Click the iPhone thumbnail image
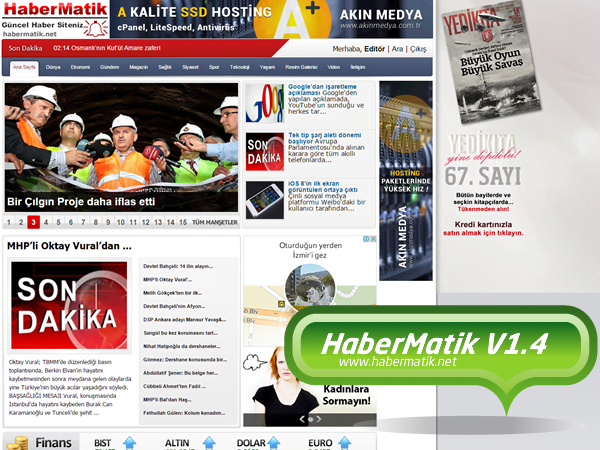Viewport: 600px width, 450px height. (x=265, y=200)
